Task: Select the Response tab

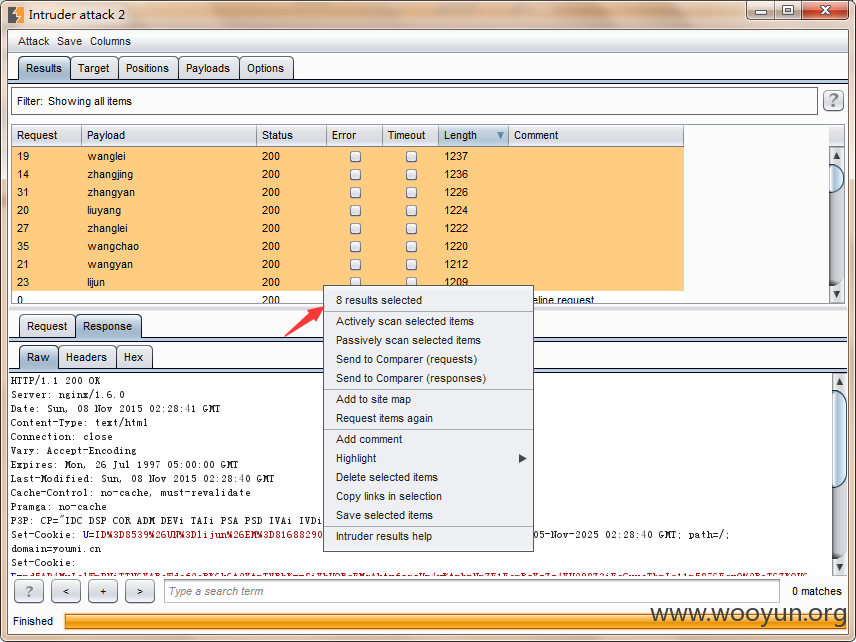Action: [x=108, y=326]
